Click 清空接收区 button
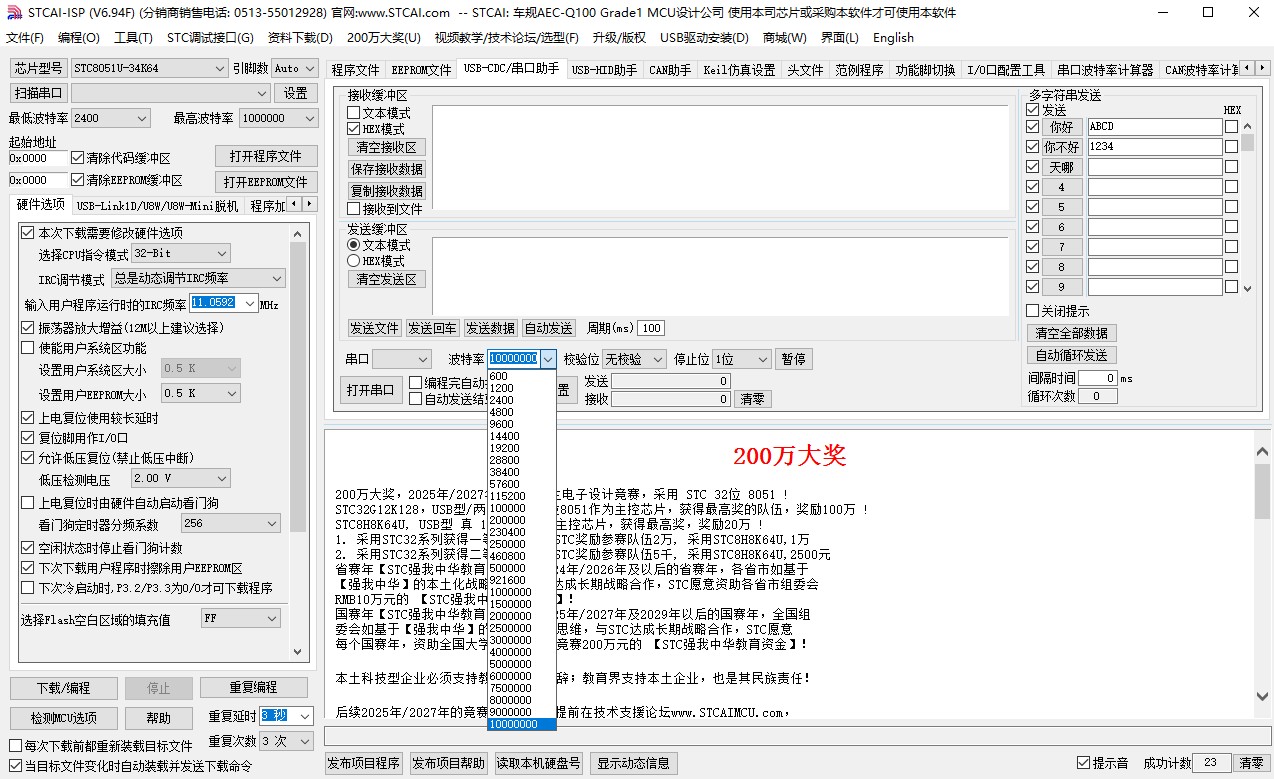 (x=387, y=147)
